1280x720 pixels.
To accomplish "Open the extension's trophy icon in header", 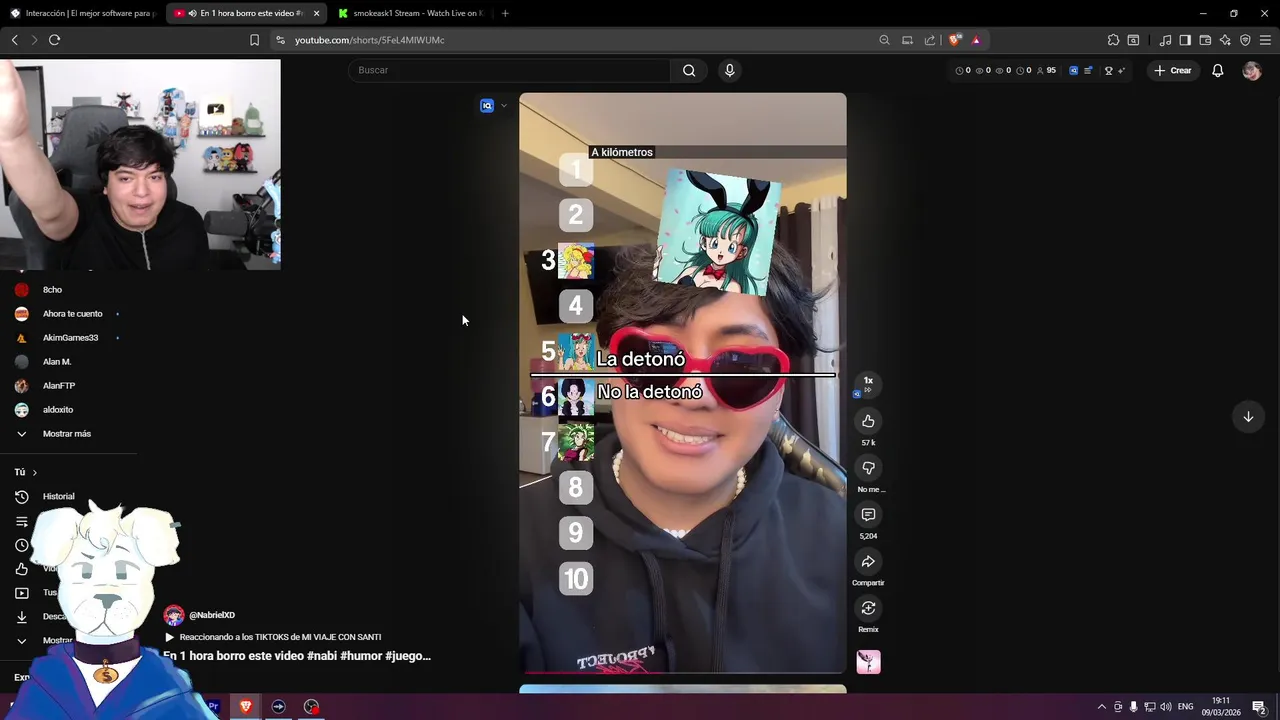I will coord(1108,71).
